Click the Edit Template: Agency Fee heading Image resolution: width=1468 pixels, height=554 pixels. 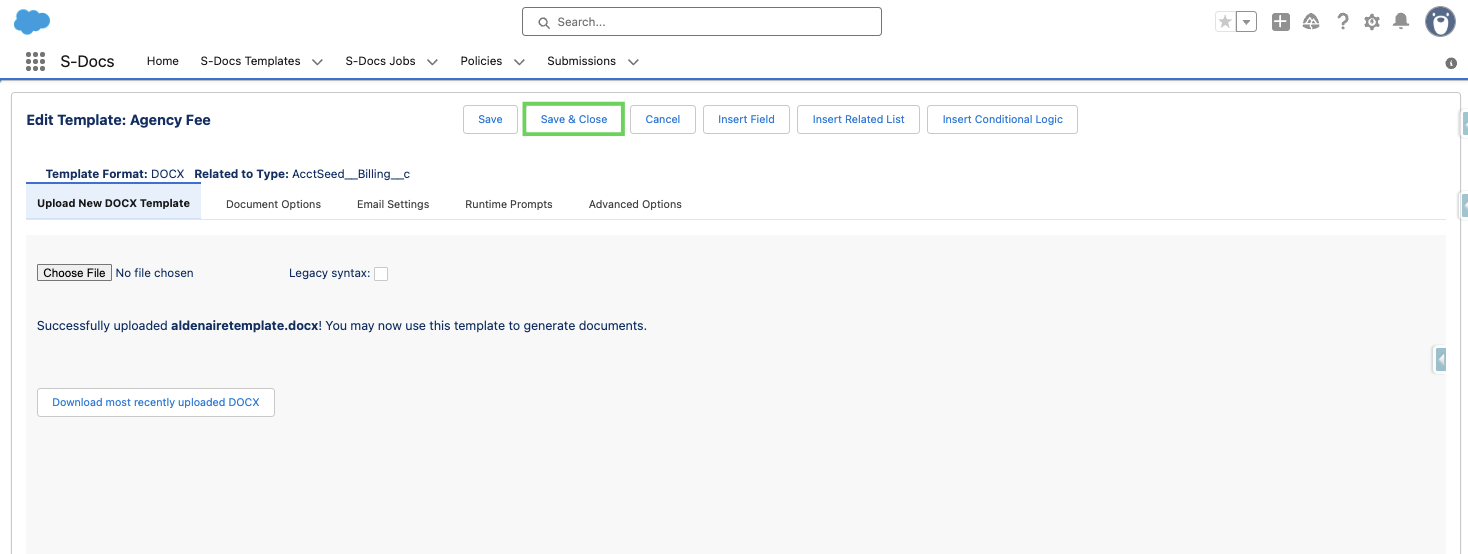pos(118,120)
